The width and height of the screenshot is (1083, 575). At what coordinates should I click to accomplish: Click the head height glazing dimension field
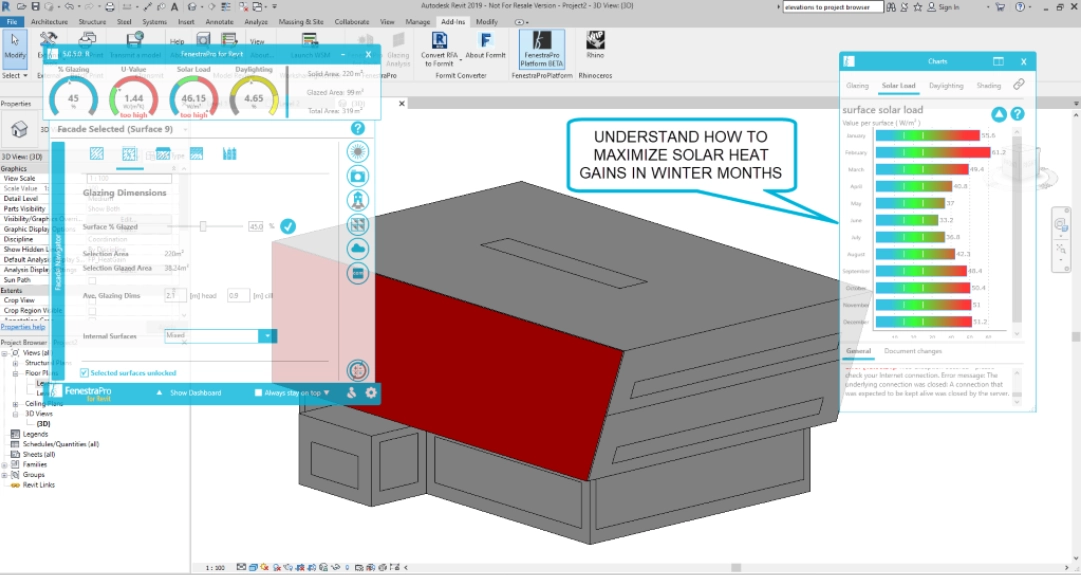tap(175, 295)
